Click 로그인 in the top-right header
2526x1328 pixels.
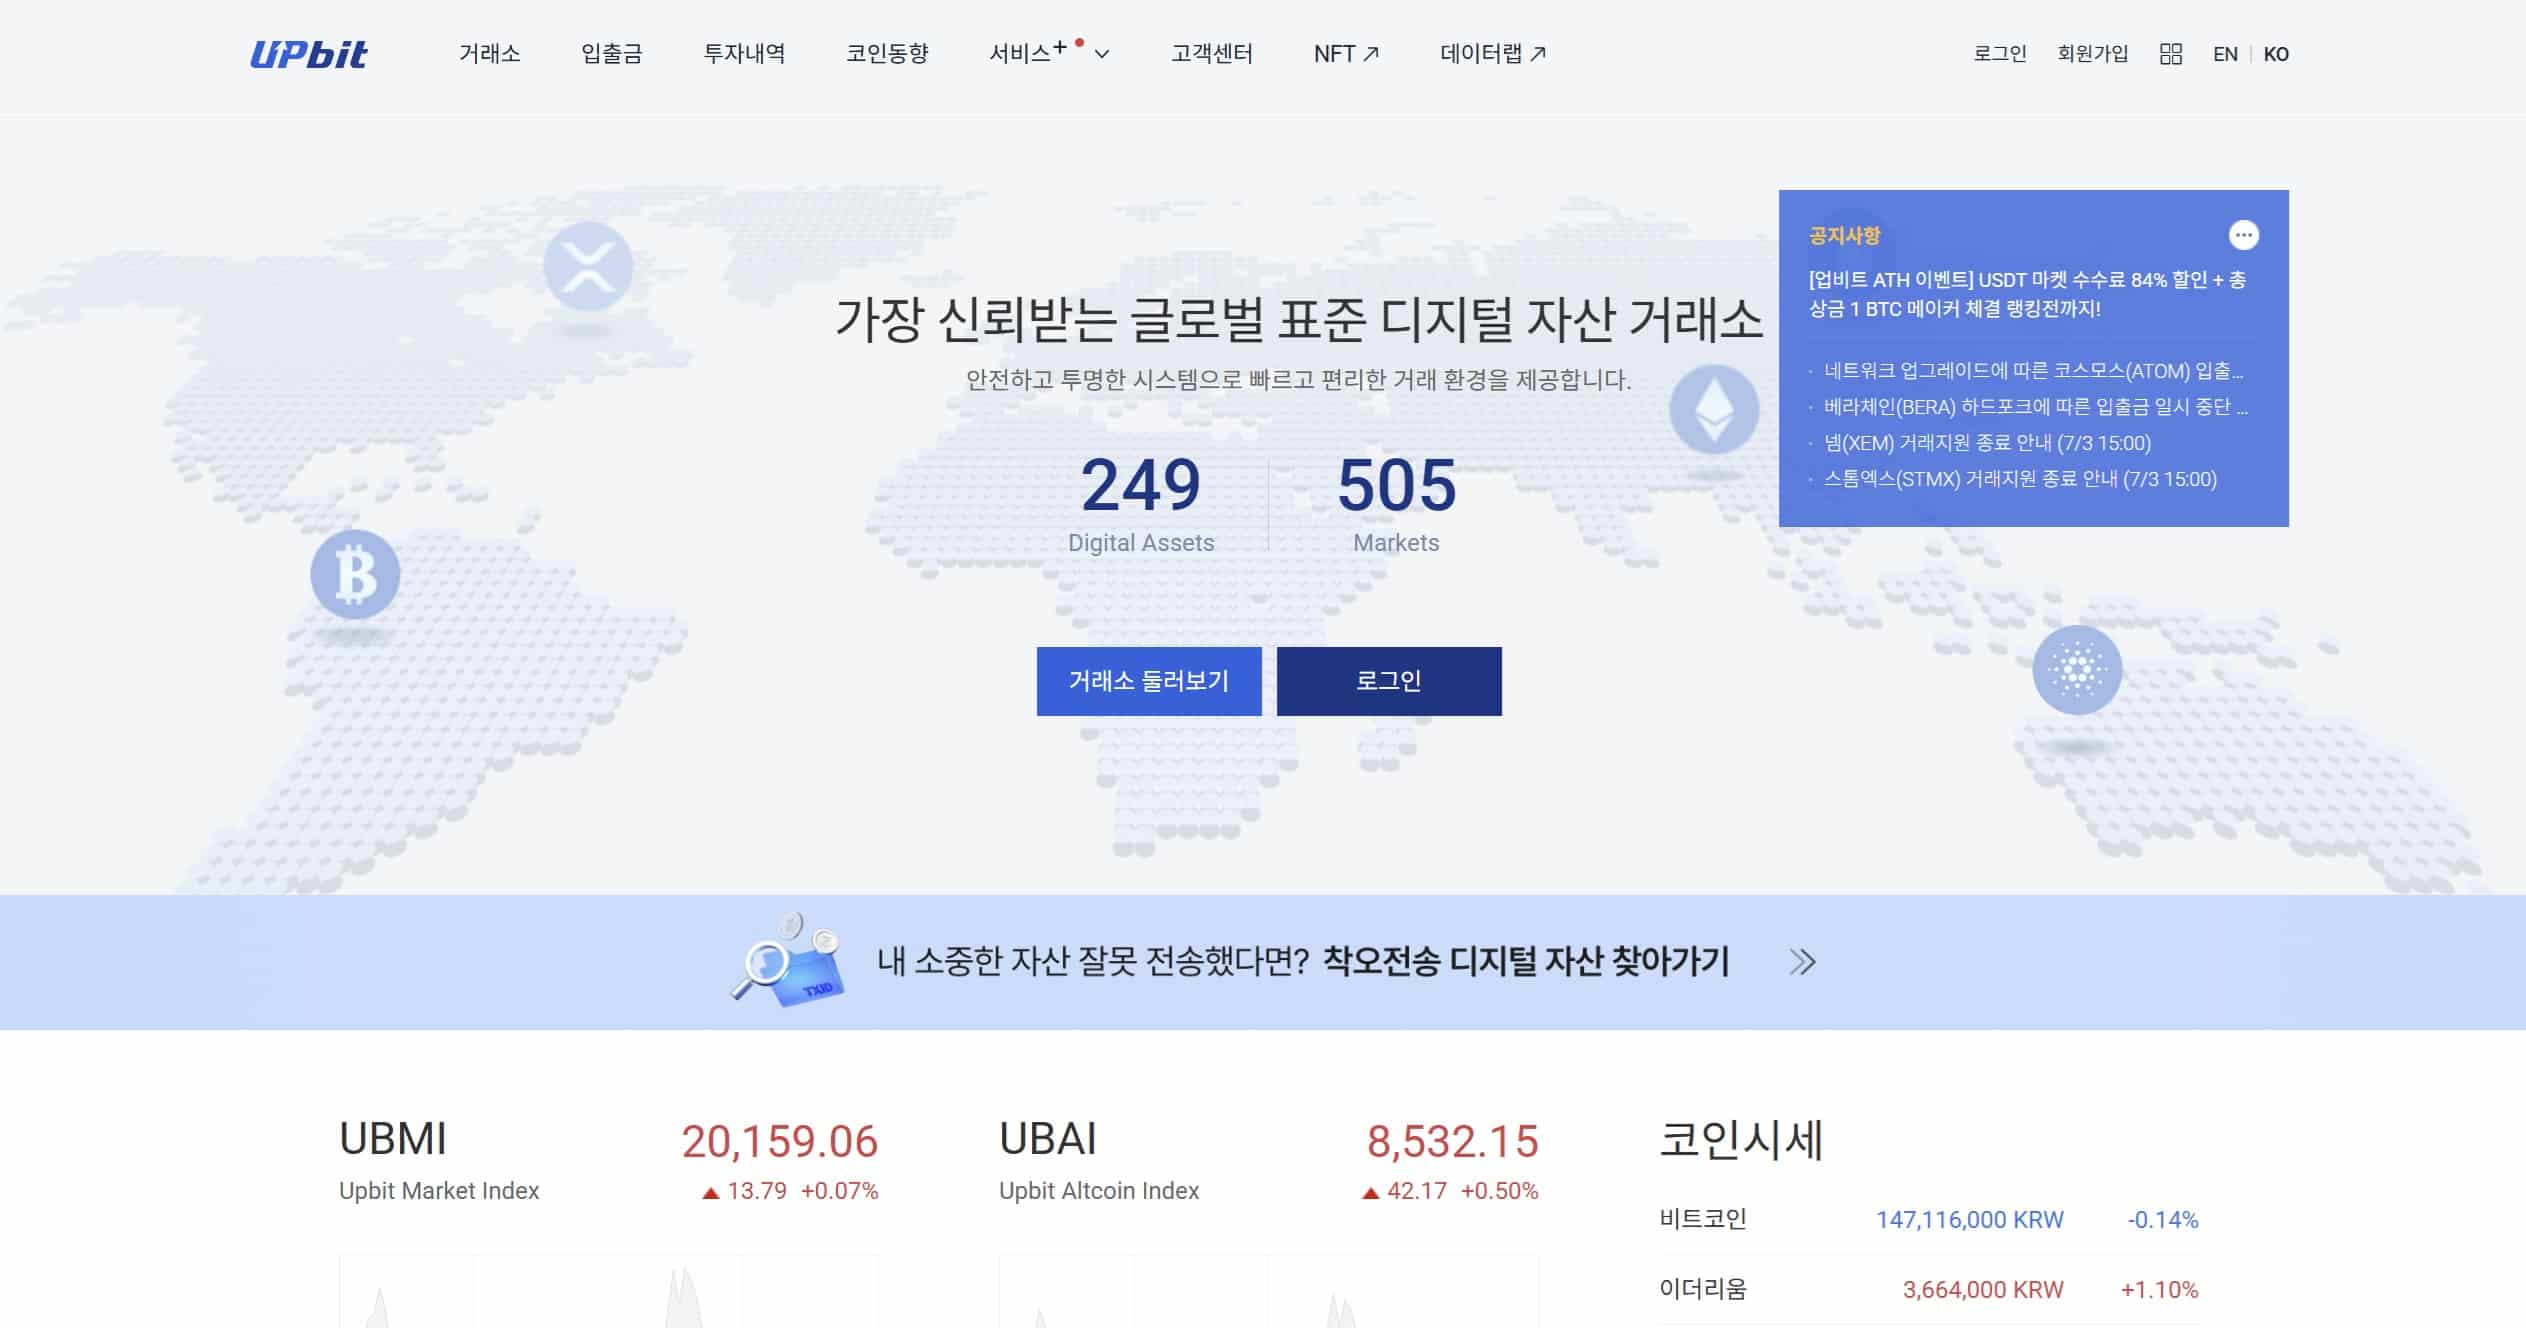click(1999, 54)
